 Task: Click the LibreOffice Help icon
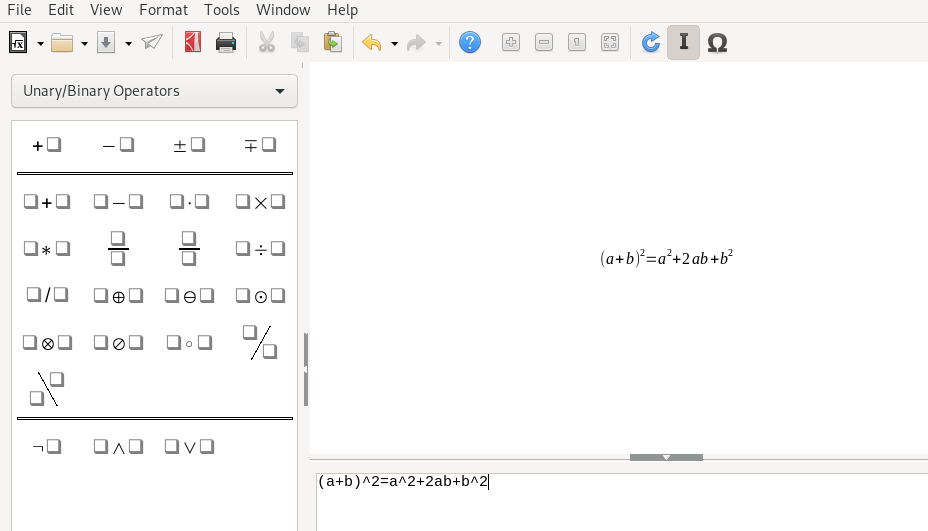pyautogui.click(x=470, y=42)
